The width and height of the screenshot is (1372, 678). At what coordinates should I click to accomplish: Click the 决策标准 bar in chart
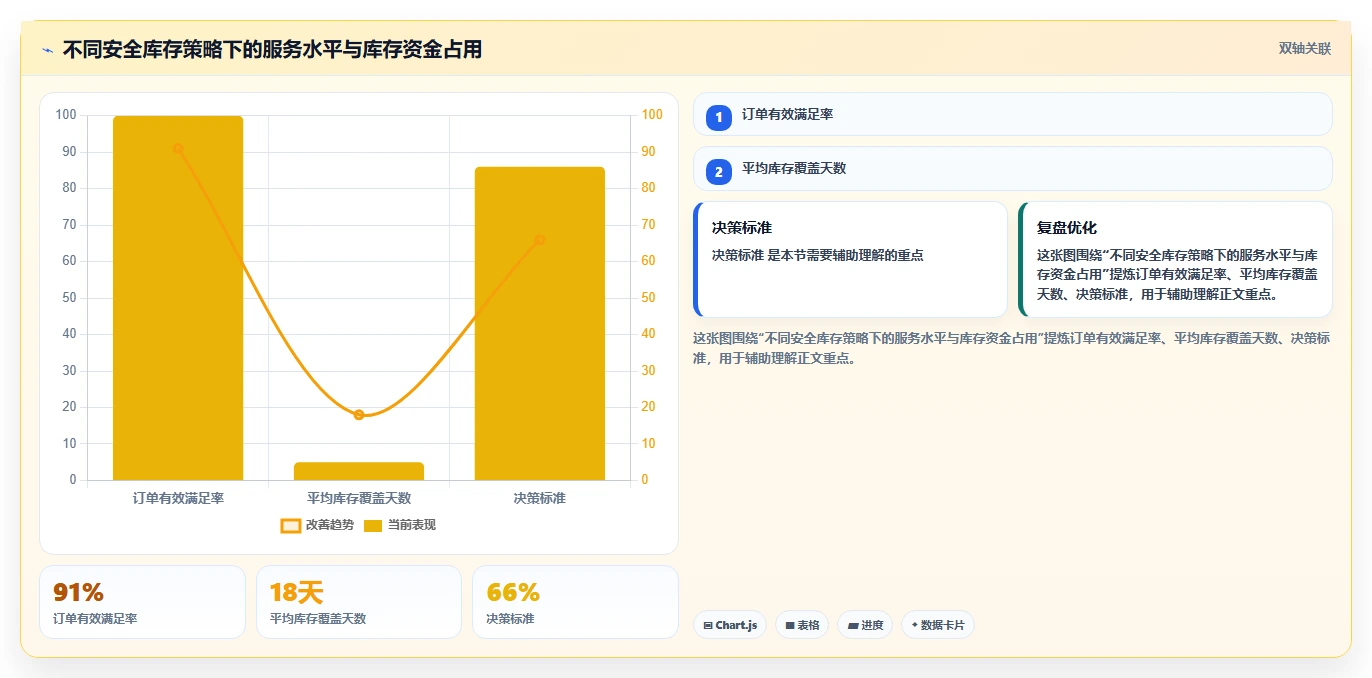tap(540, 323)
